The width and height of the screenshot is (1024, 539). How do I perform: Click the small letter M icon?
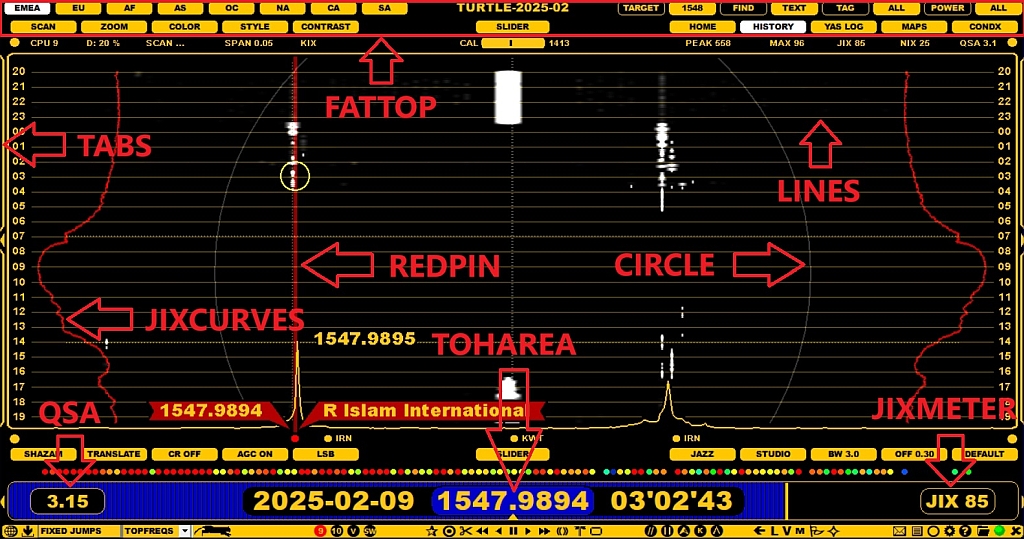tap(800, 531)
